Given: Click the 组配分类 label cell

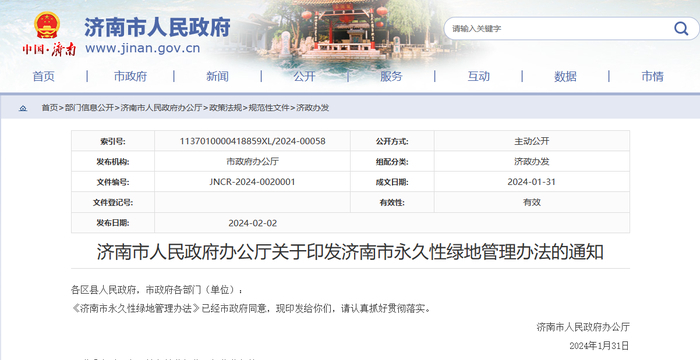Looking at the screenshot, I should coord(392,162).
